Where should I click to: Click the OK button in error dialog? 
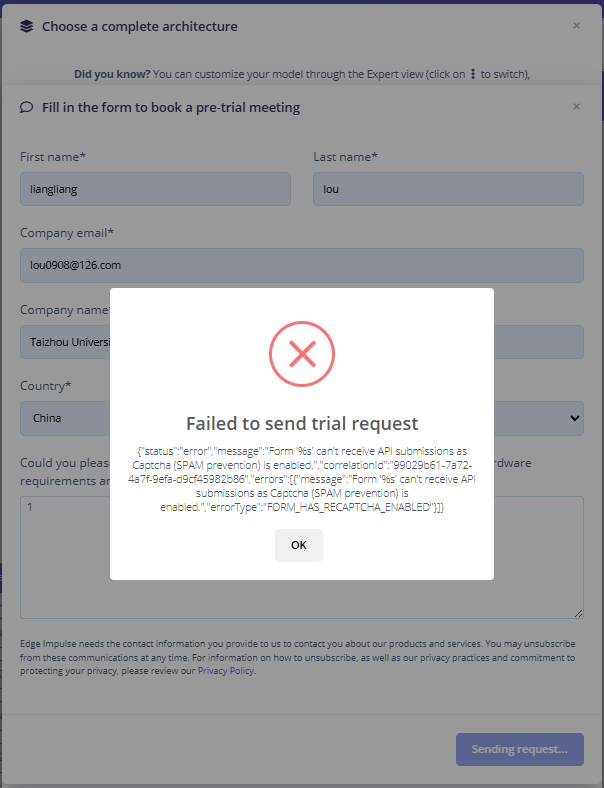tap(299, 545)
